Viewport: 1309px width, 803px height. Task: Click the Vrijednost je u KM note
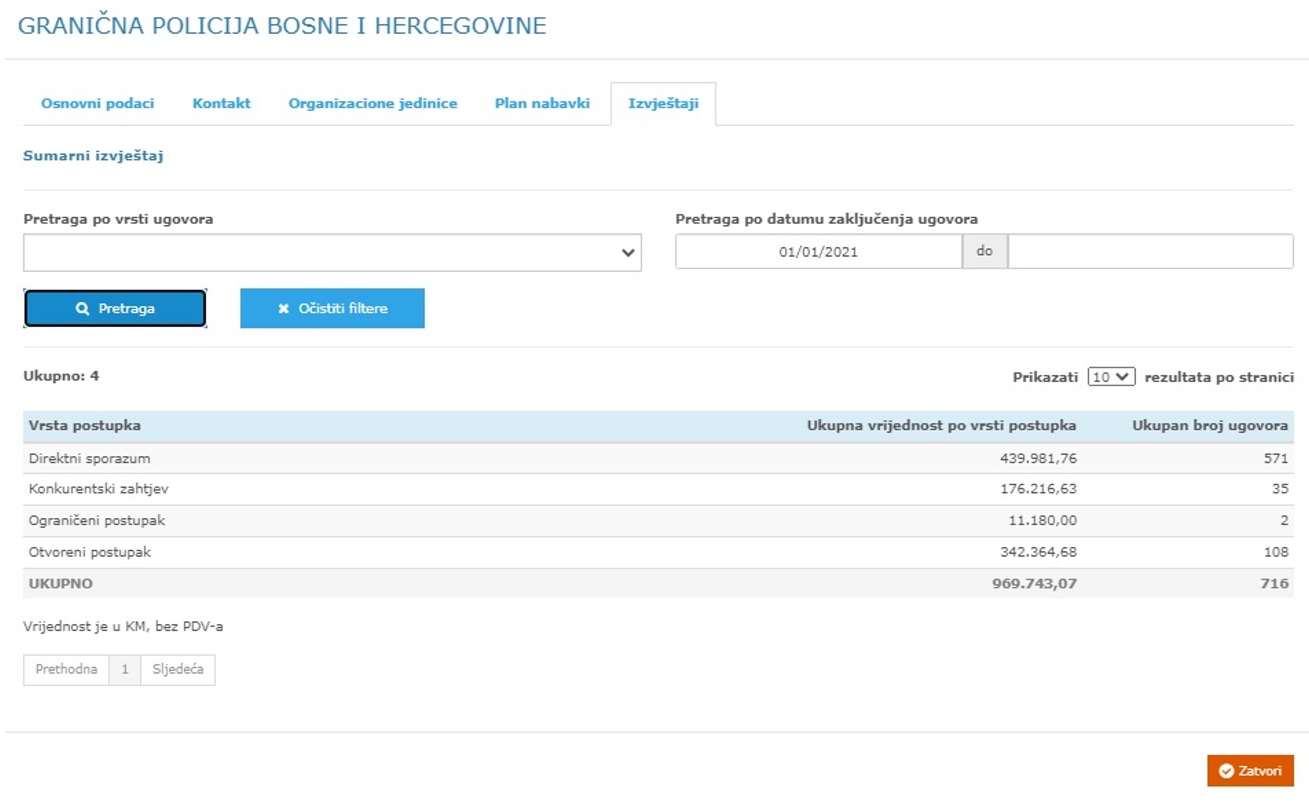123,627
